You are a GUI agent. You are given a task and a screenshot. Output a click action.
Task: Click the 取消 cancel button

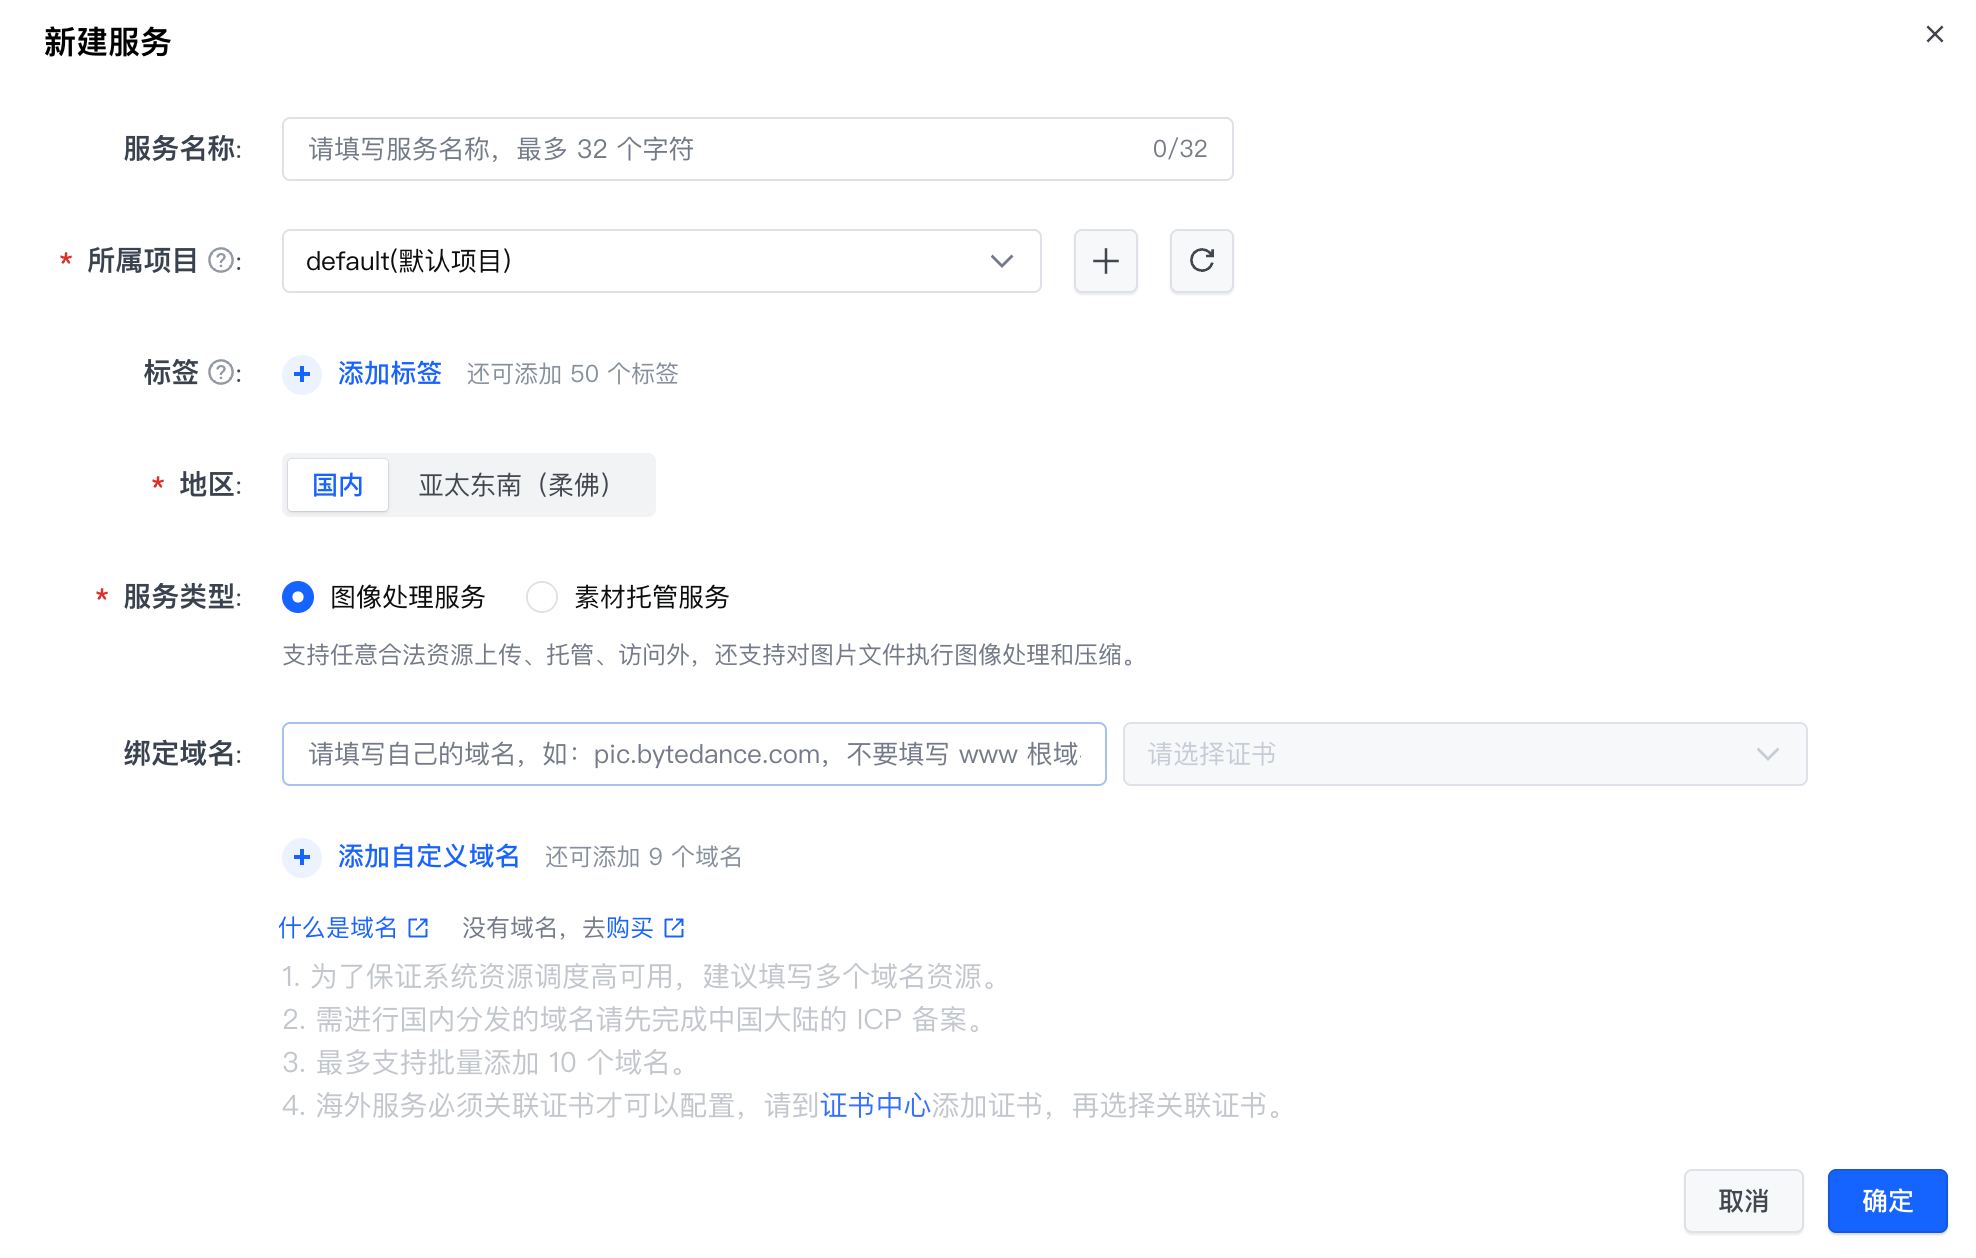tap(1743, 1201)
